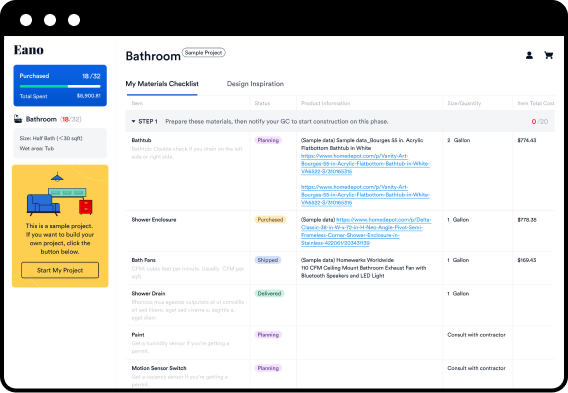Screen dimensions: 568x393
Task: Open the Bathtub Planning status badge
Action: tap(268, 140)
